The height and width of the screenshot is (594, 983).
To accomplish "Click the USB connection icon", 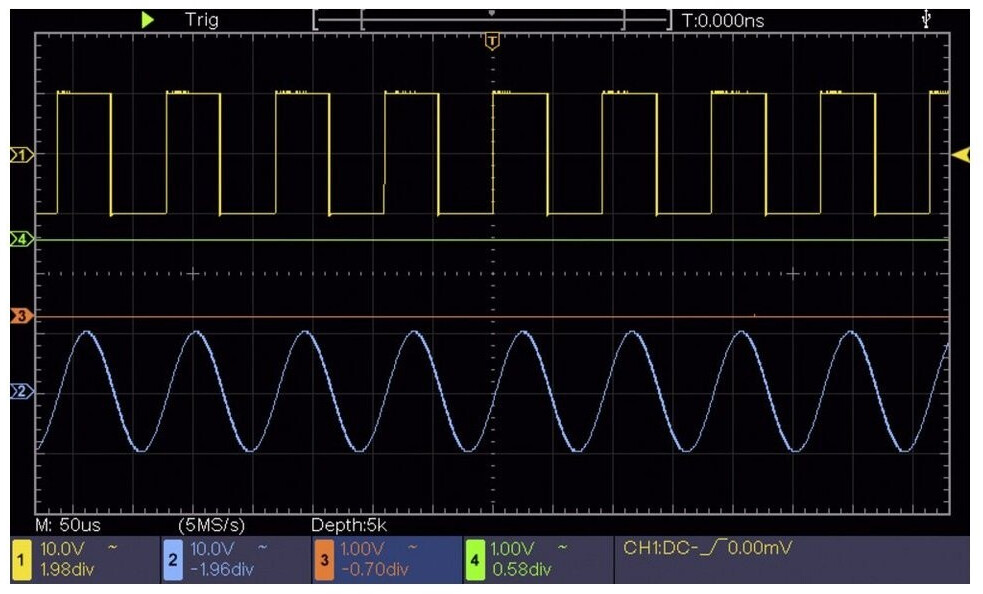I will point(928,18).
